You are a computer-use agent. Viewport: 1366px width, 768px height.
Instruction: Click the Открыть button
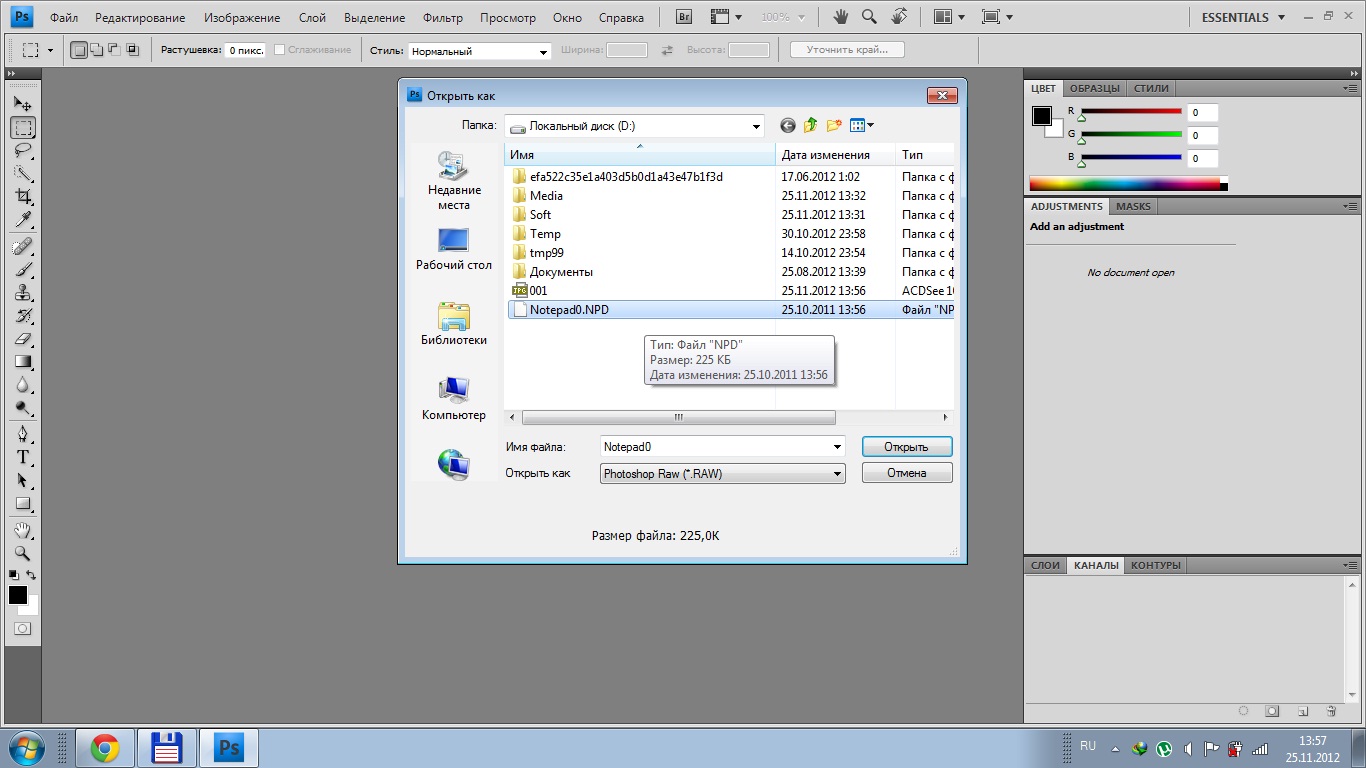click(x=907, y=447)
